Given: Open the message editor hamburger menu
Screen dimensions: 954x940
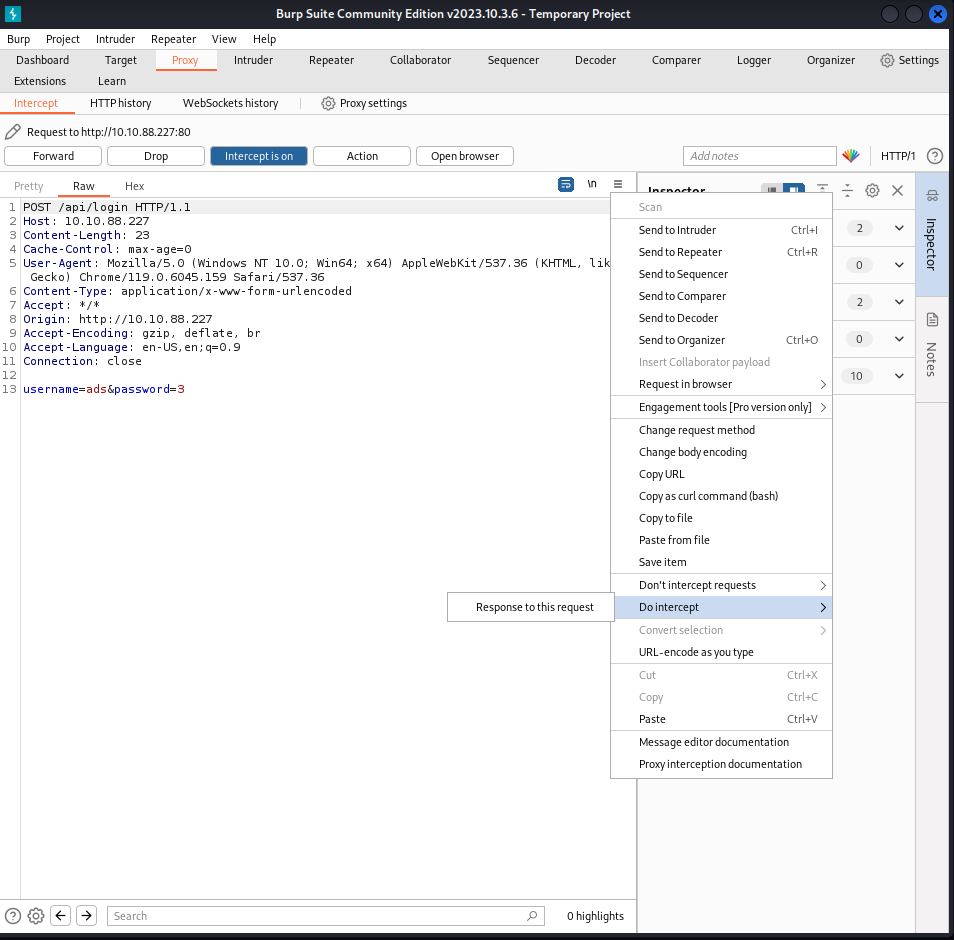Looking at the screenshot, I should [x=618, y=184].
